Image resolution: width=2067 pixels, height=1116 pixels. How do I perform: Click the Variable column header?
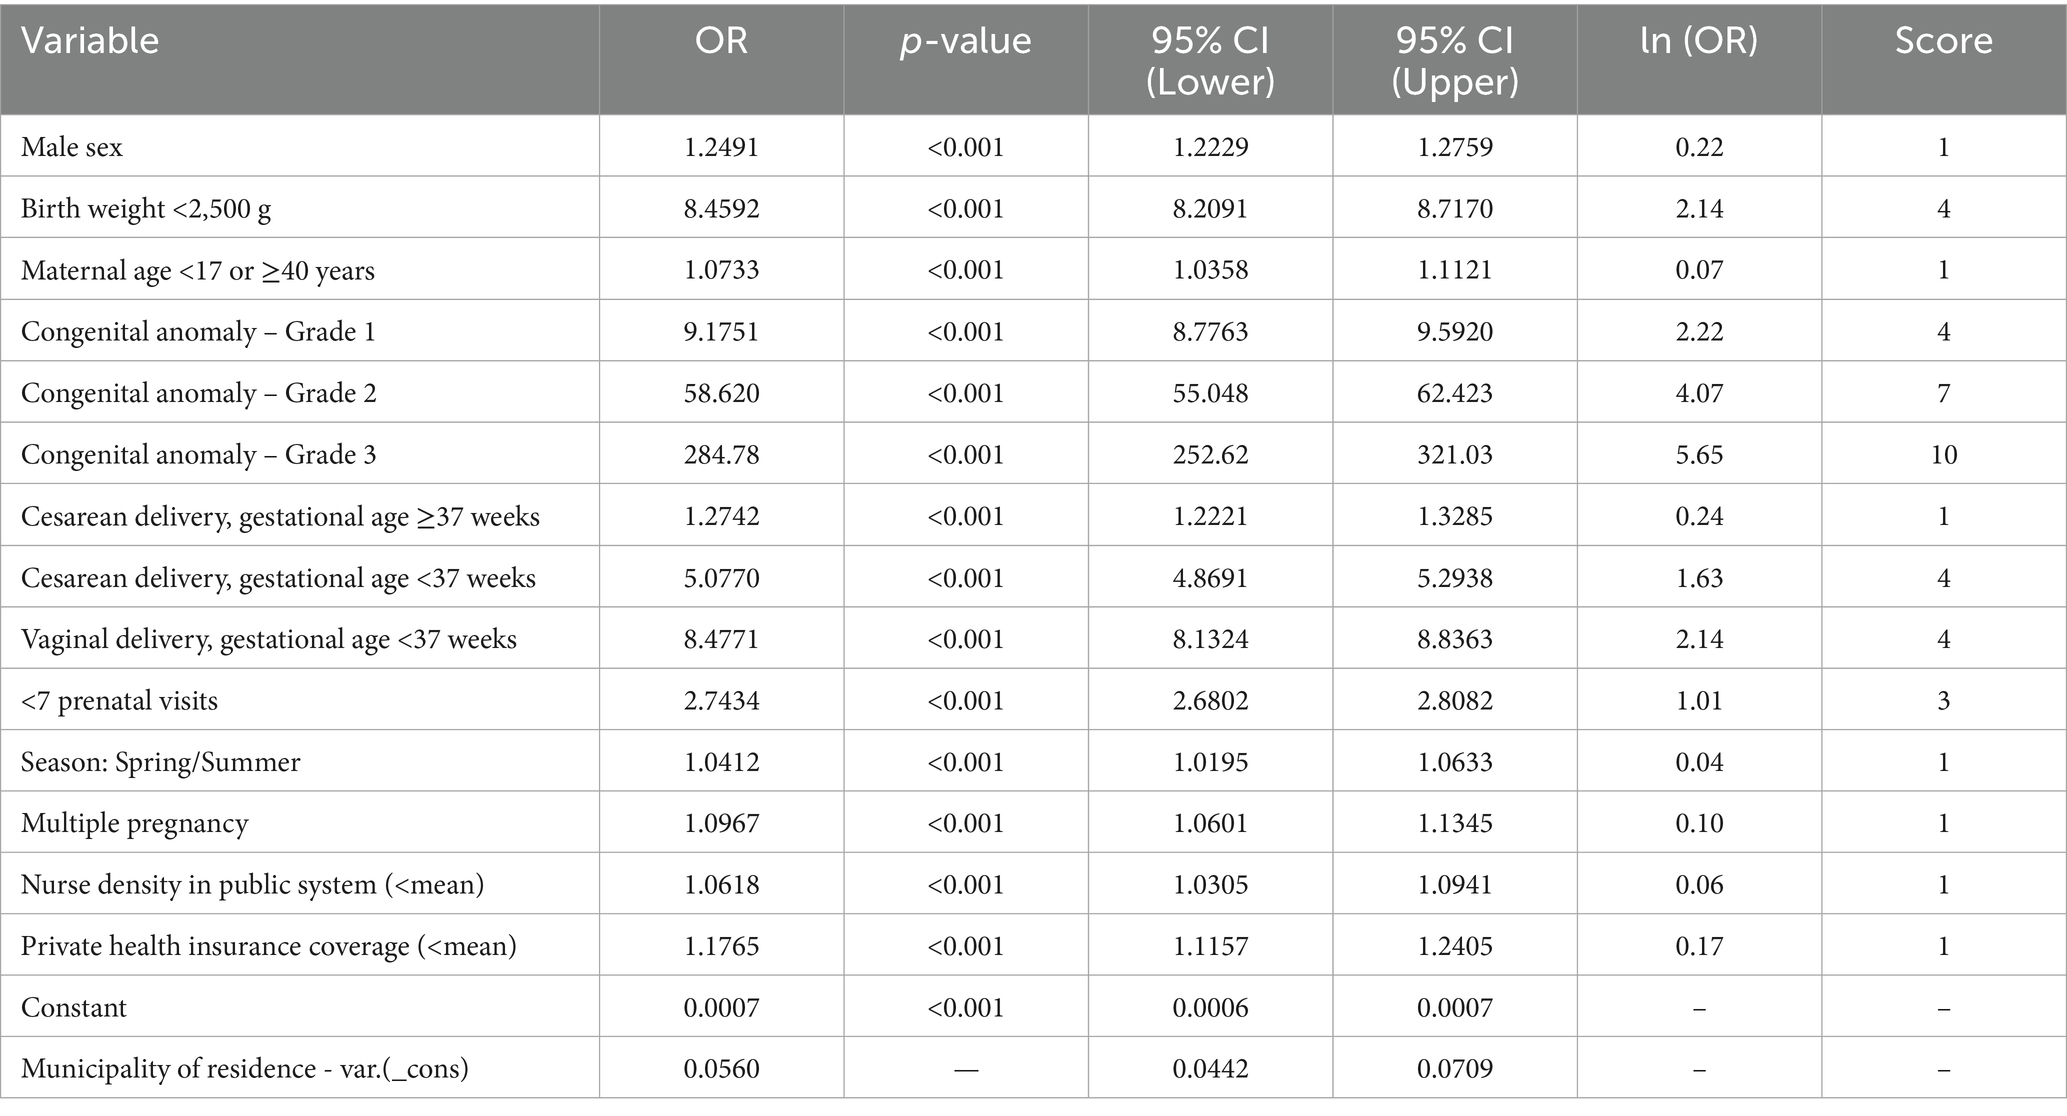coord(90,41)
